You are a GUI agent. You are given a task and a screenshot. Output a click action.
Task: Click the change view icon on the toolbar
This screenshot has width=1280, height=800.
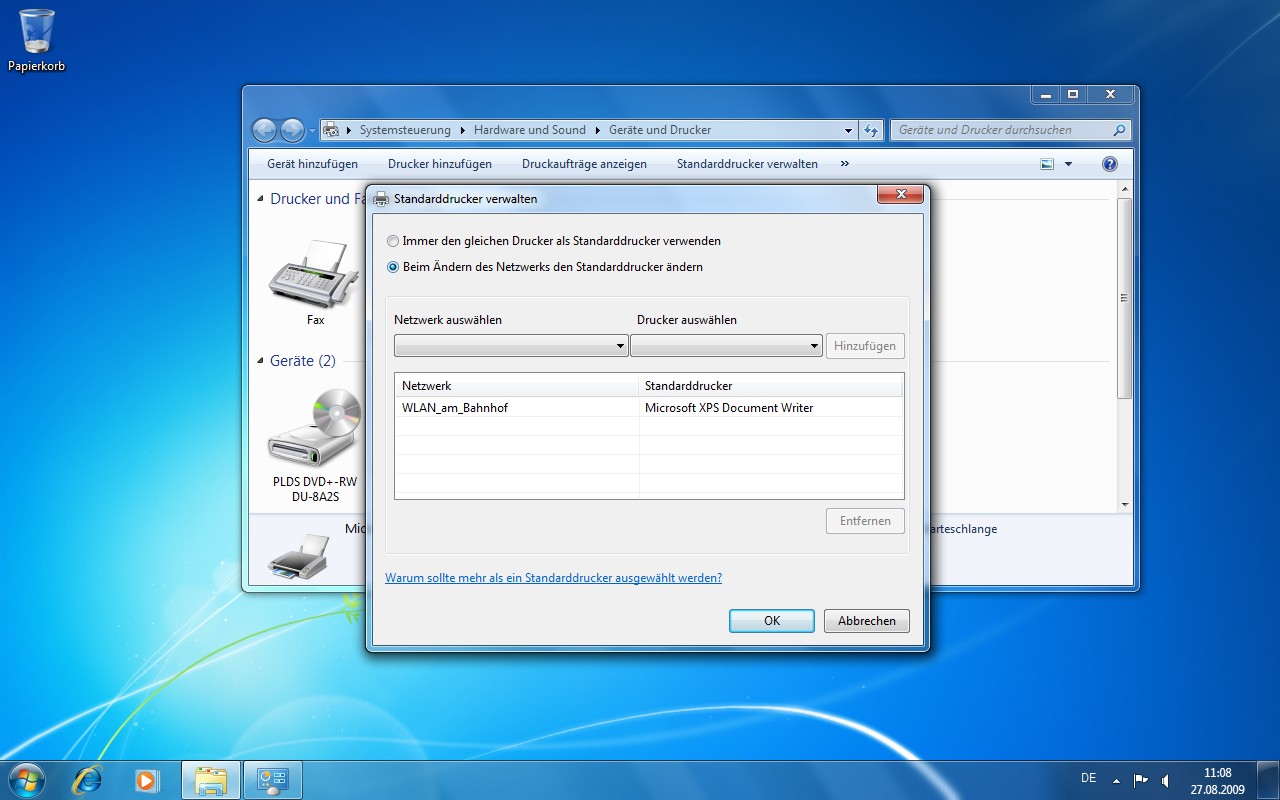point(1048,163)
